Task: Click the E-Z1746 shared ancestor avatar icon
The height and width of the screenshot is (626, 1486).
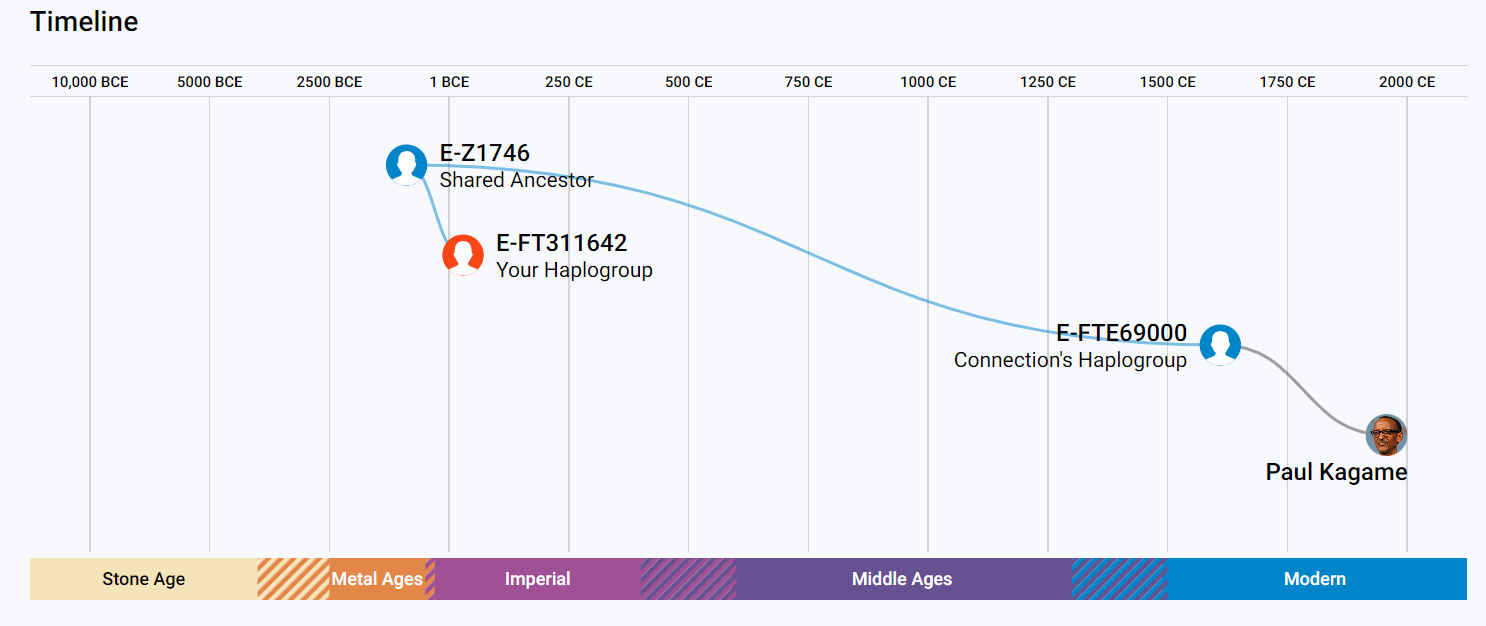Action: pos(407,165)
